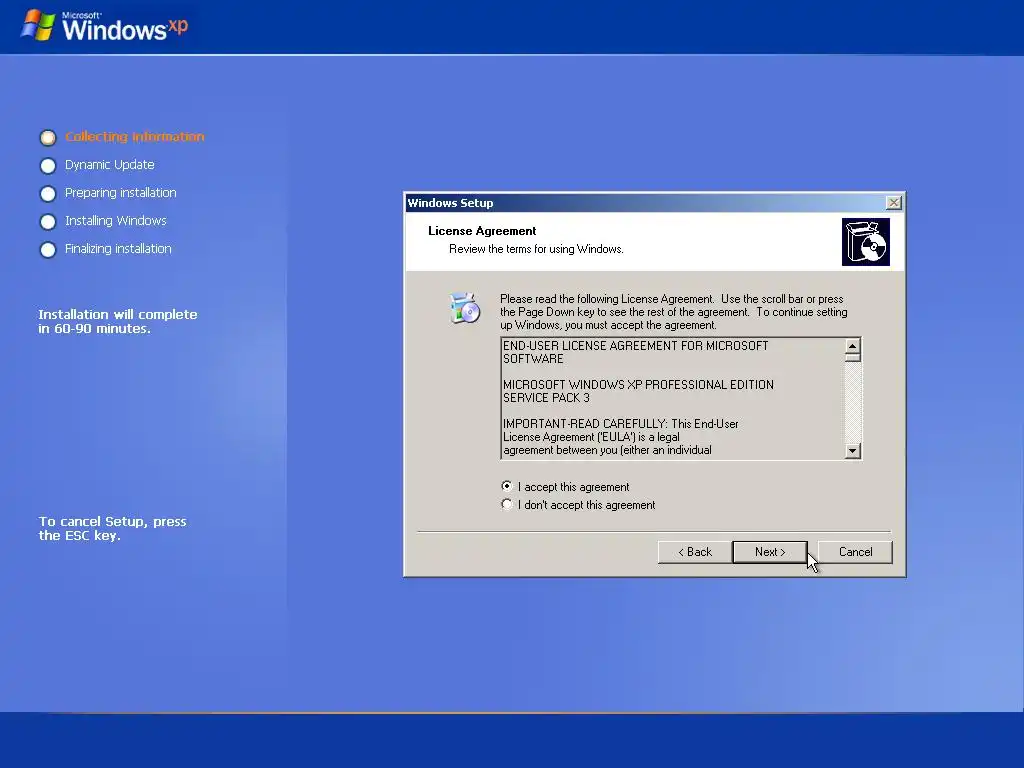Viewport: 1024px width, 768px height.
Task: Click 'Installation will complete in 60-90 minutes' text
Action: click(118, 321)
